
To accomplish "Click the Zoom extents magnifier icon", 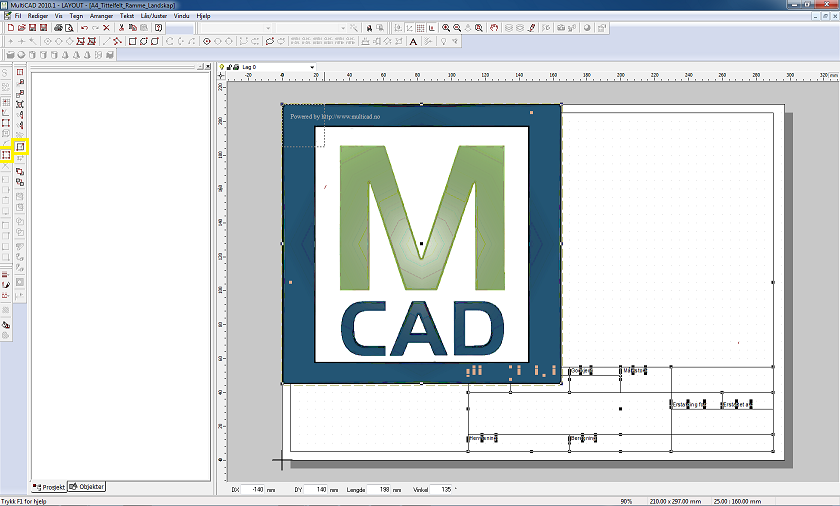I will (x=479, y=28).
